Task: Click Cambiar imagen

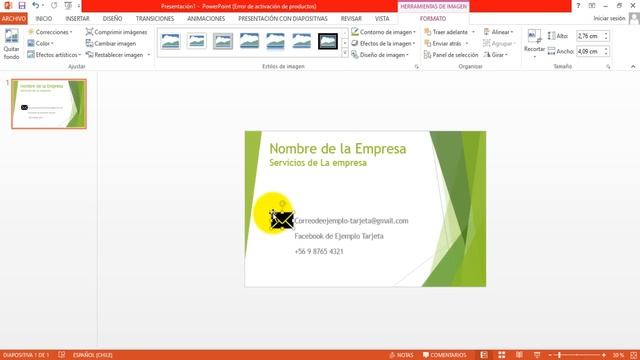Action: (111, 43)
